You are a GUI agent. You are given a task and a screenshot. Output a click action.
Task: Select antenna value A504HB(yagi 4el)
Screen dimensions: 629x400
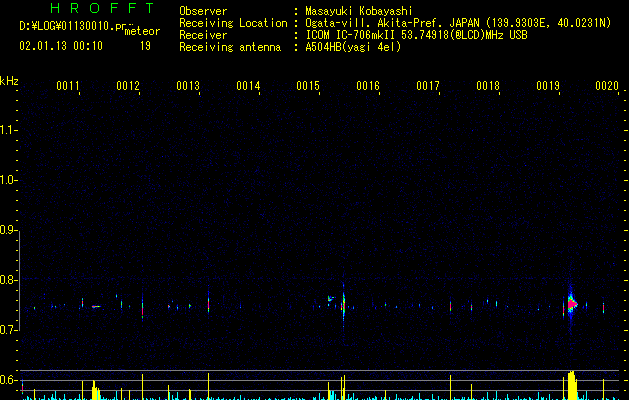coord(353,47)
